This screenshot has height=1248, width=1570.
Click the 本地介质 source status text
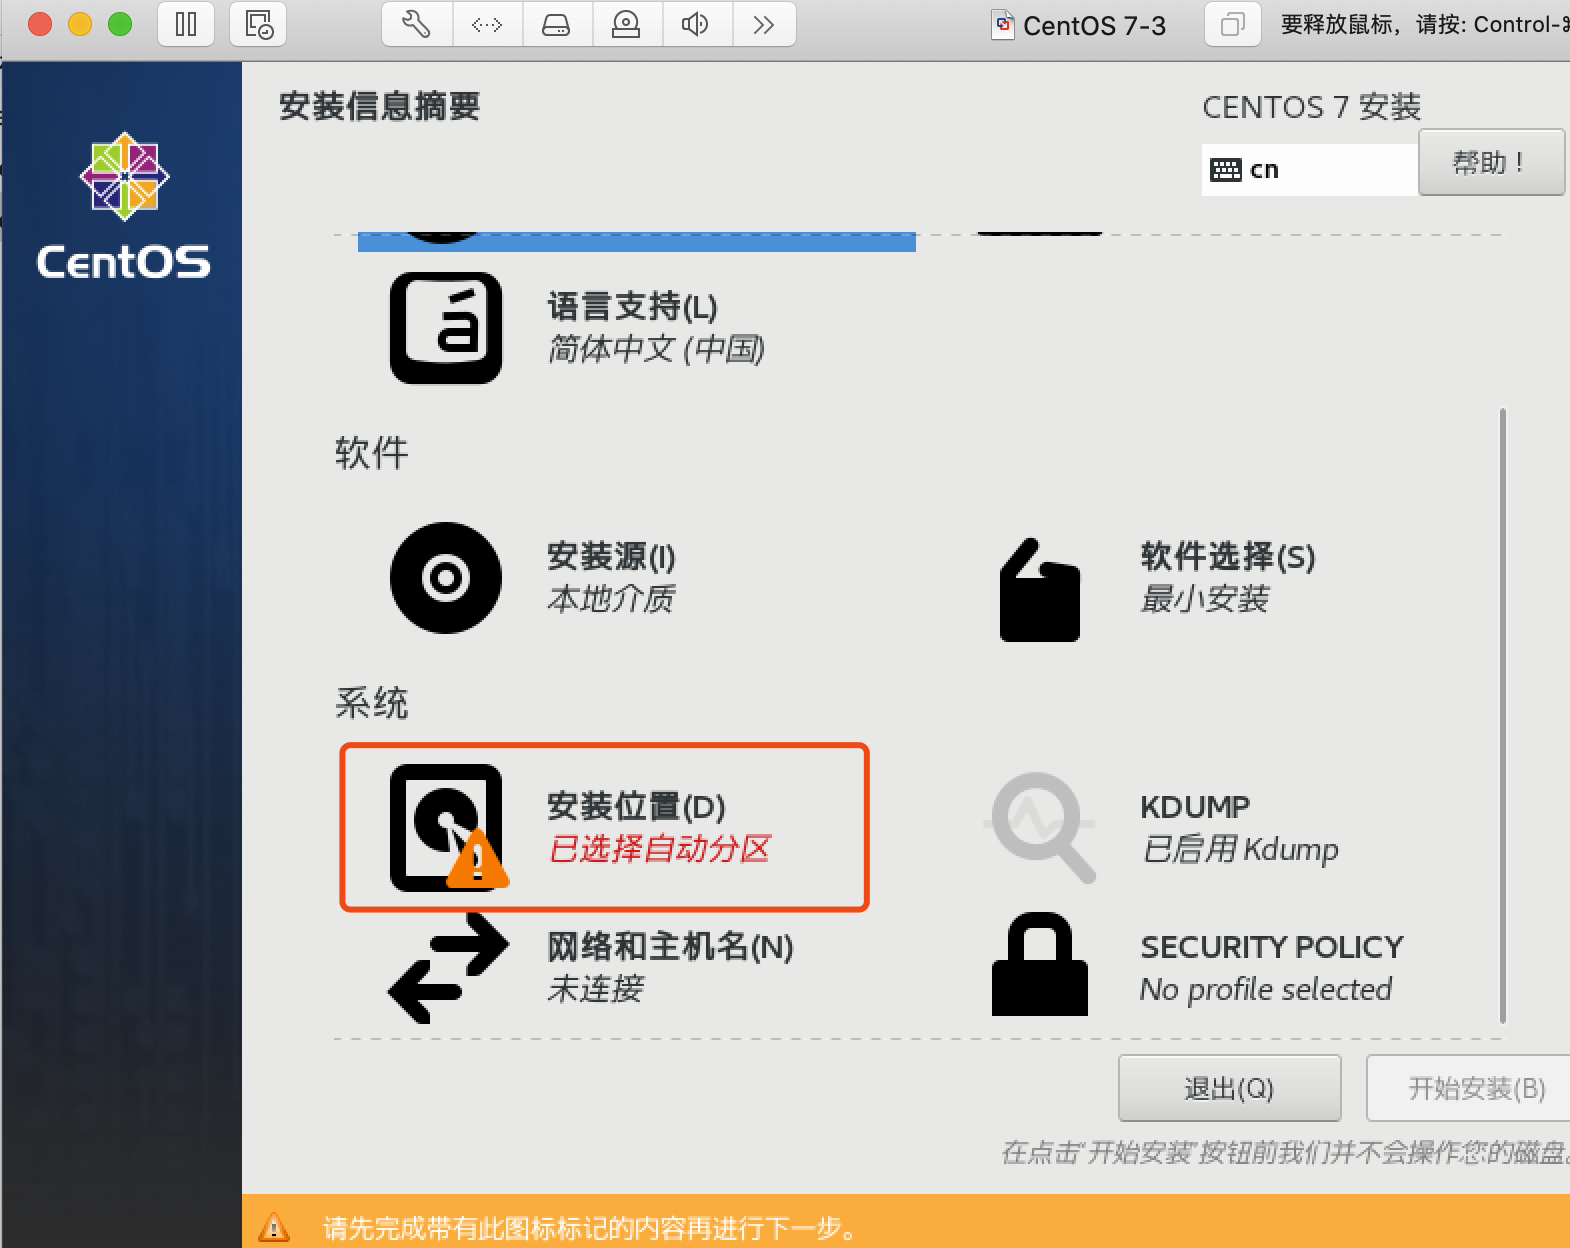pos(612,599)
